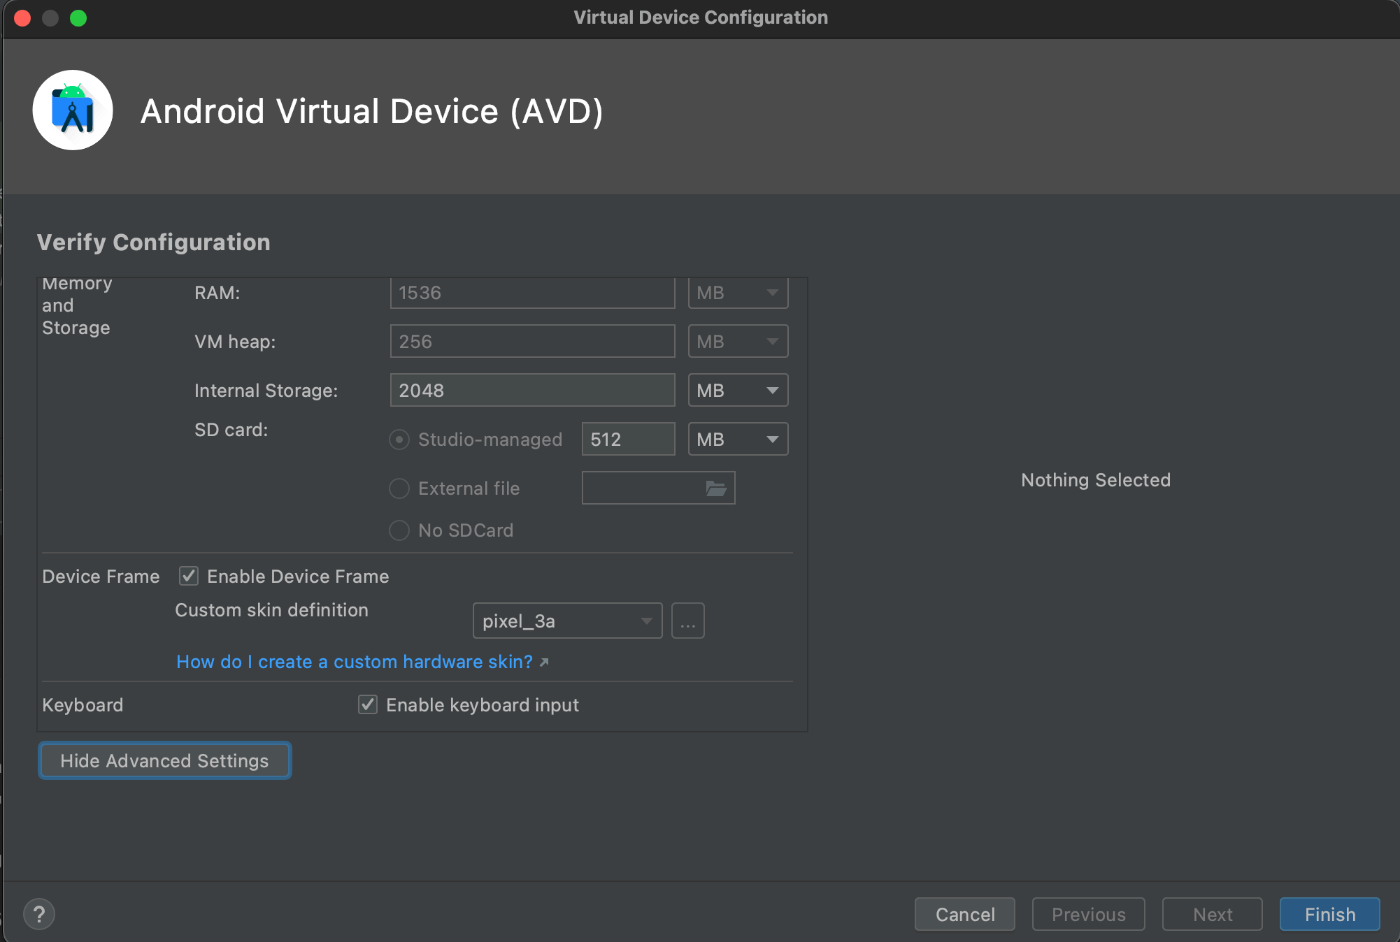Click the External file path field

pos(658,488)
